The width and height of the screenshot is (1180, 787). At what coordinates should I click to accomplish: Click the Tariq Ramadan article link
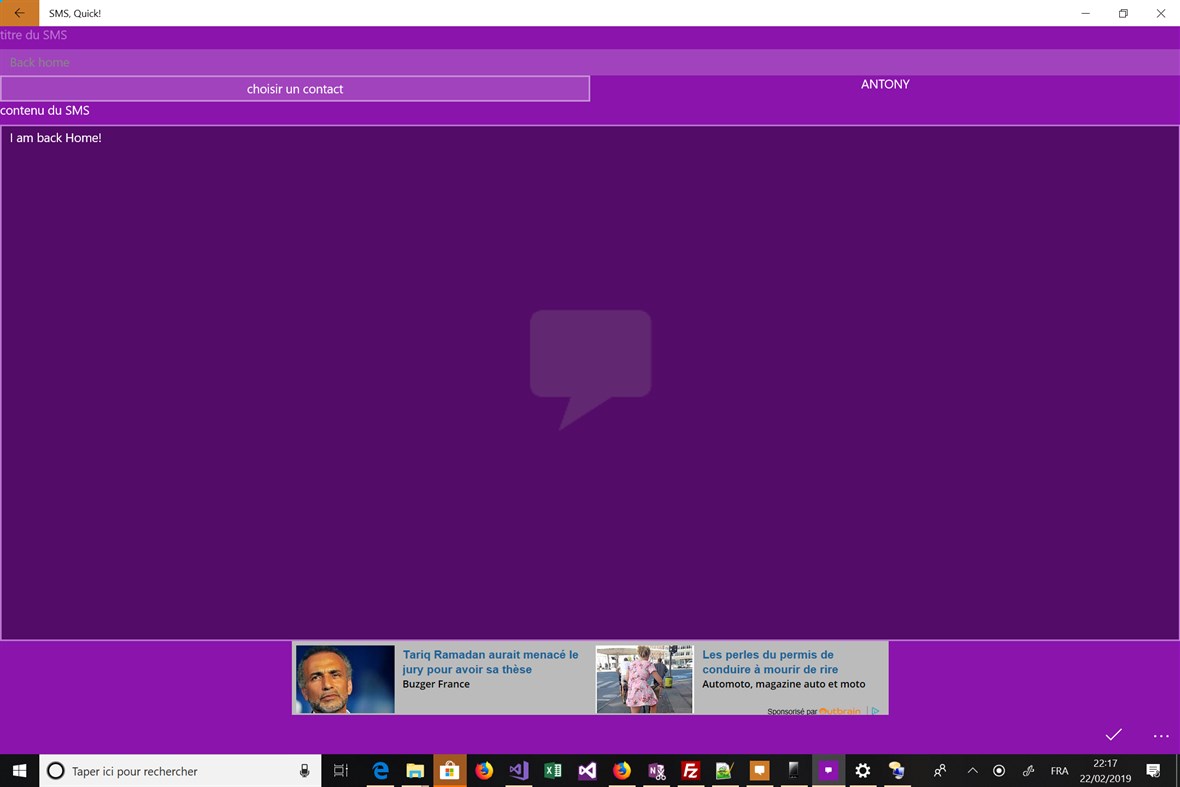click(490, 661)
